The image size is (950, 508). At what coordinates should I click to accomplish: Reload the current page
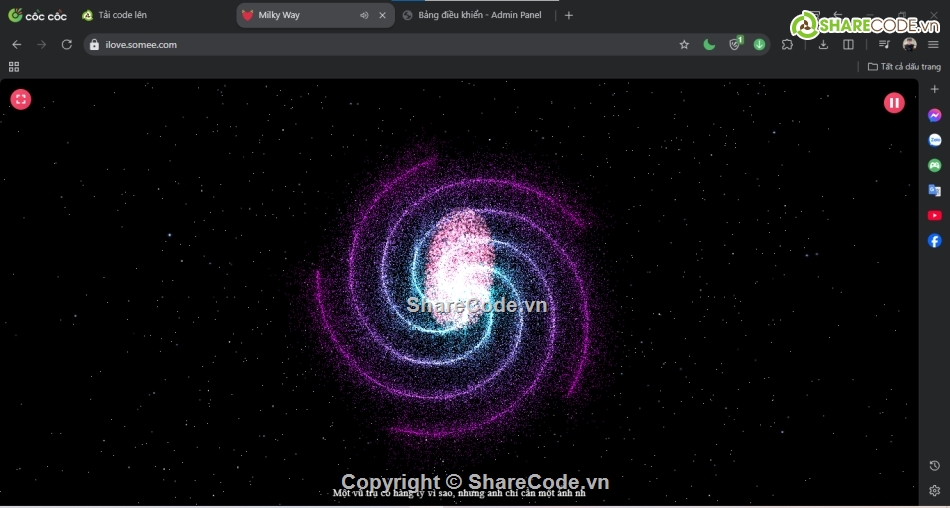pos(67,44)
